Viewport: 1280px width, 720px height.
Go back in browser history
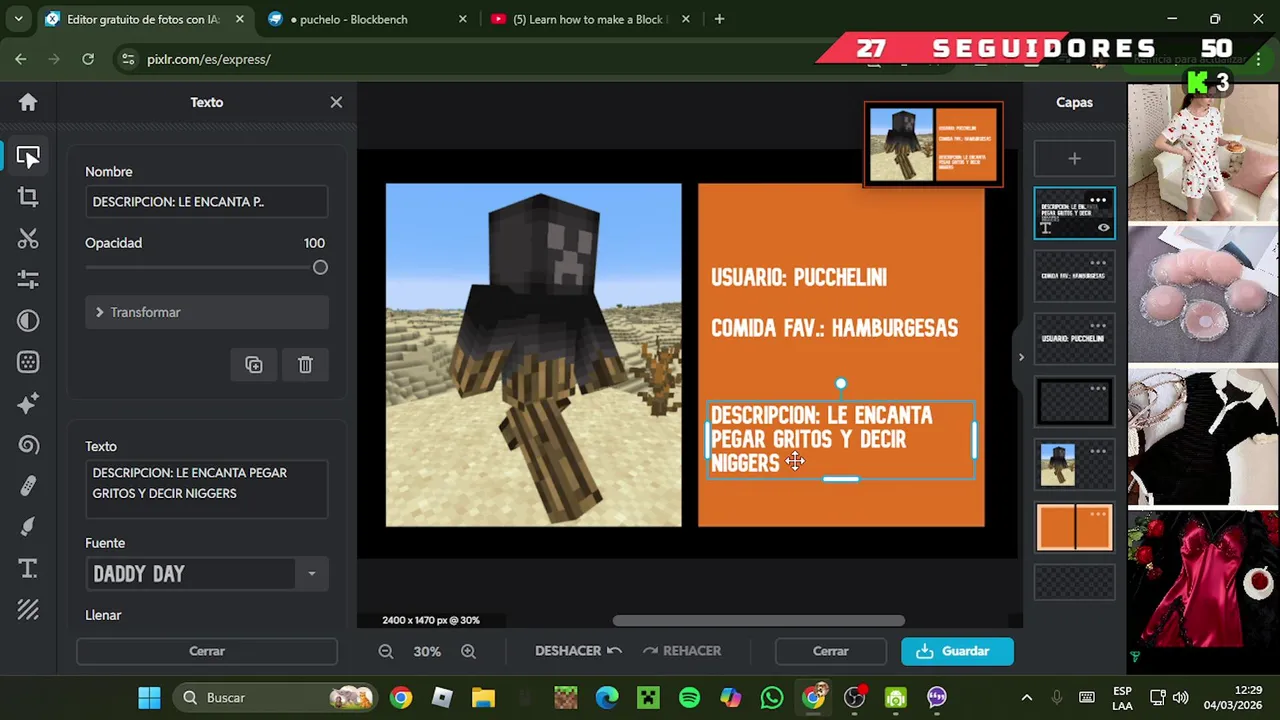point(21,59)
